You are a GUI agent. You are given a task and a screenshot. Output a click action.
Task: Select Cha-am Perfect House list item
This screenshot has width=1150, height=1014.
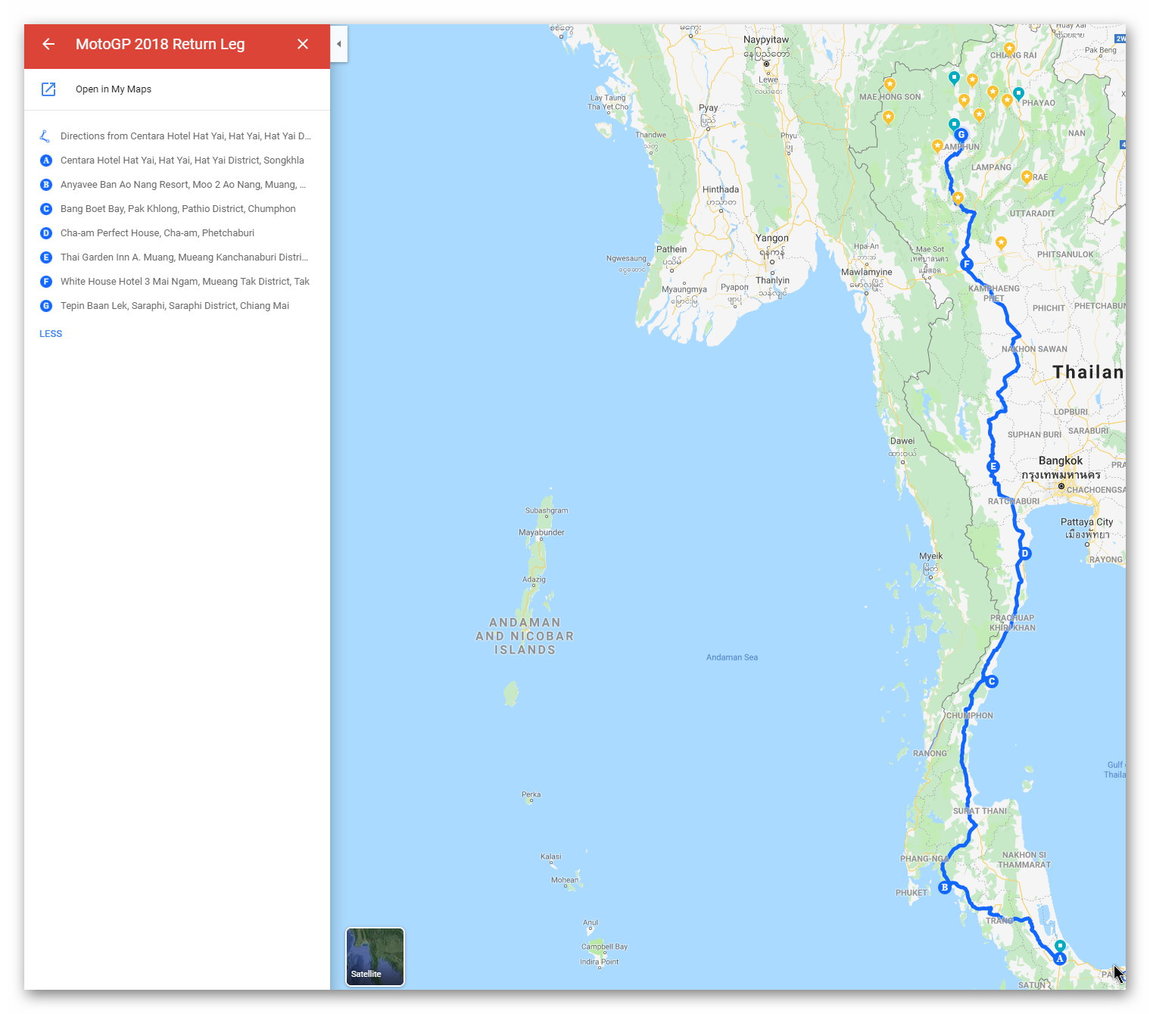coord(157,233)
